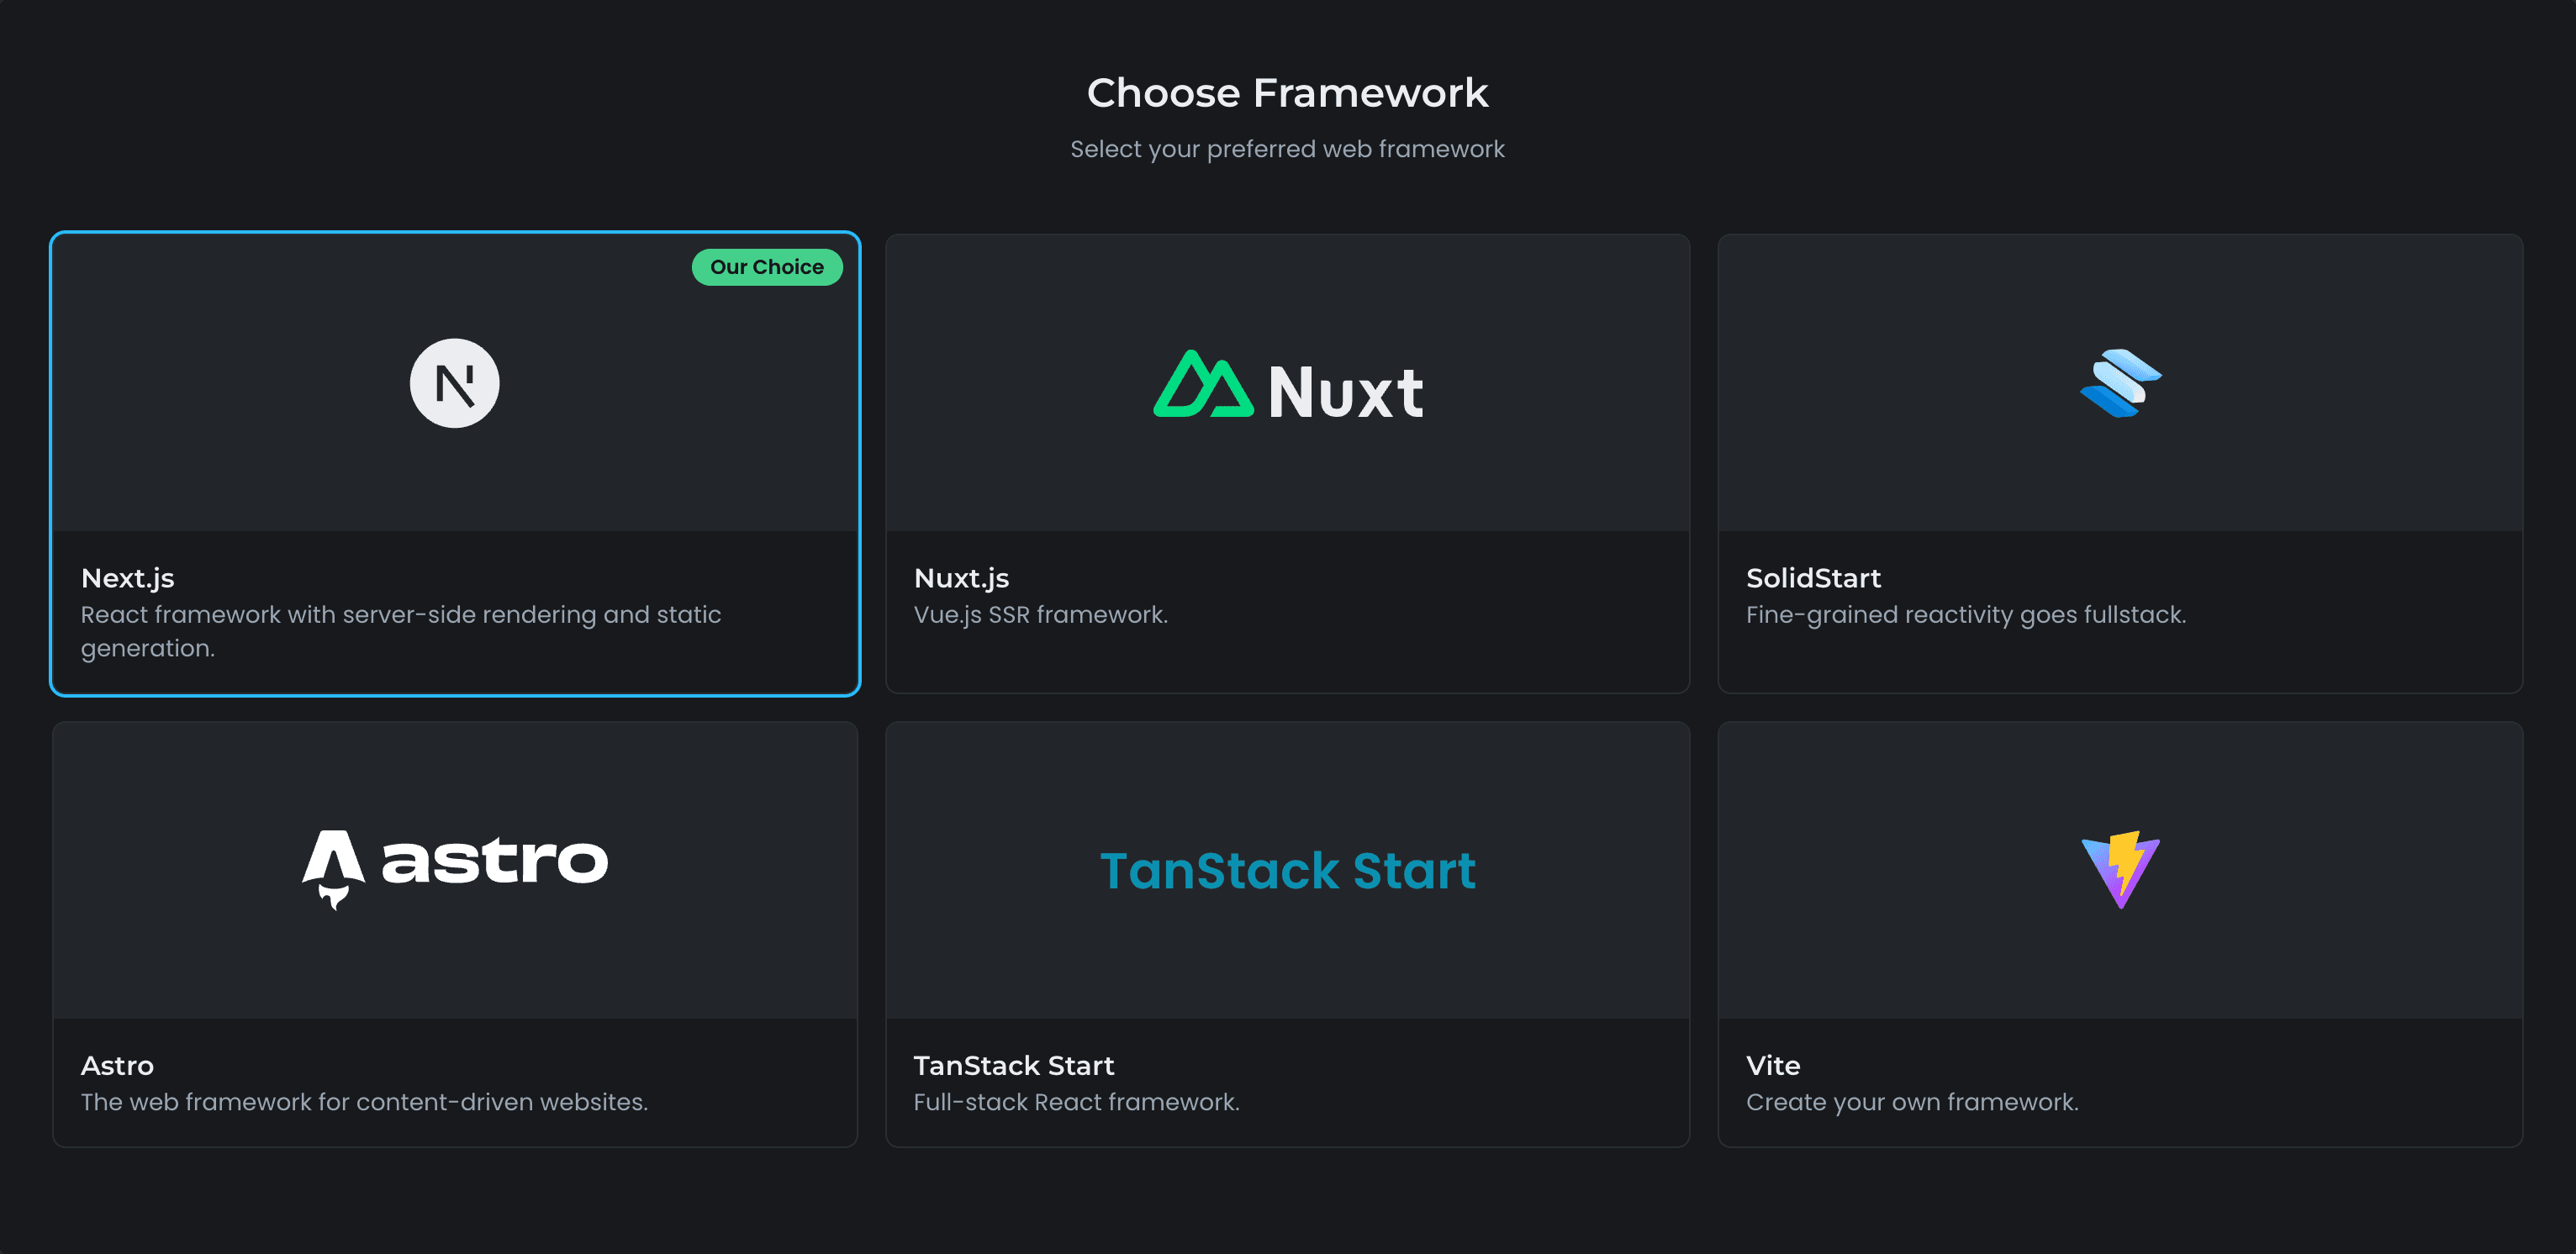
Task: Select the Nuxt.js card title
Action: click(x=961, y=578)
